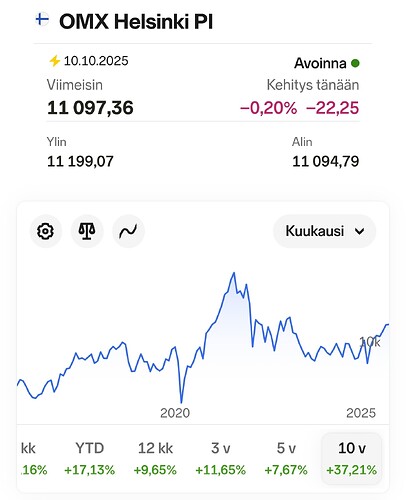
Task: Click the 10k chart price label
Action: pyautogui.click(x=370, y=342)
